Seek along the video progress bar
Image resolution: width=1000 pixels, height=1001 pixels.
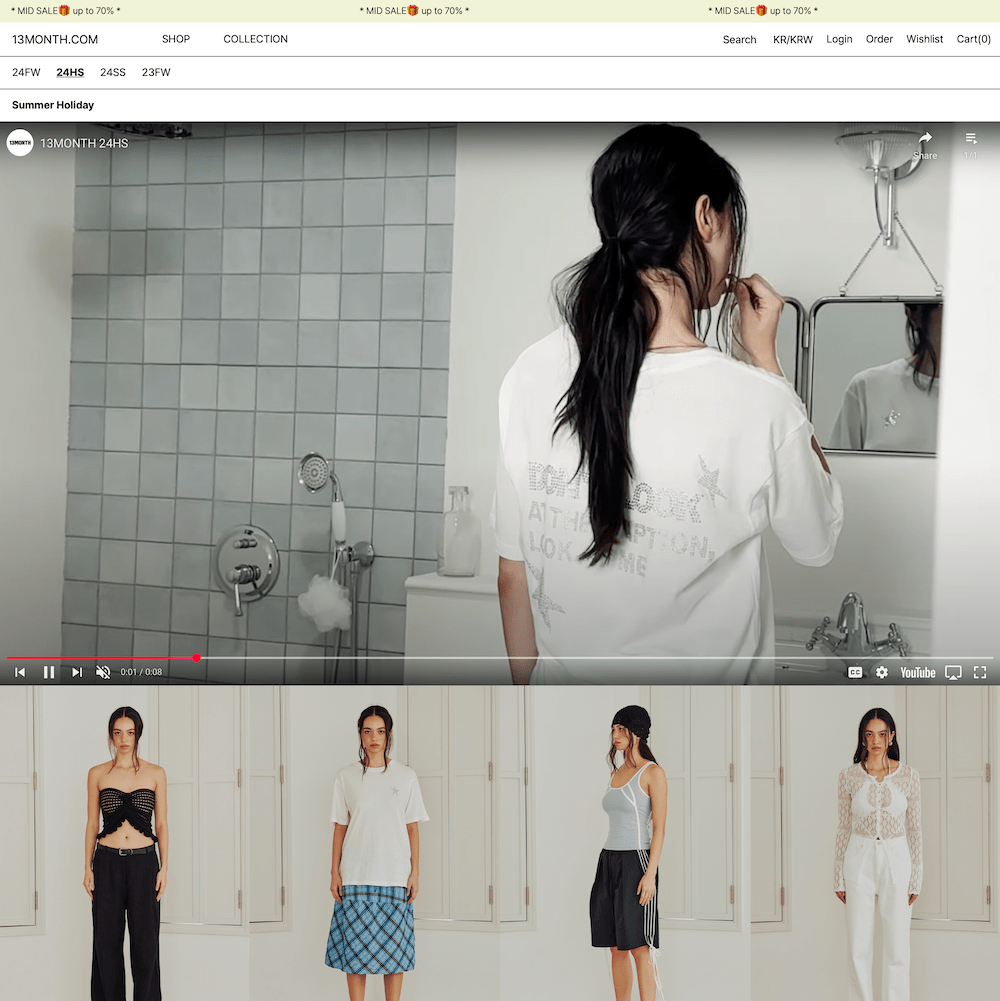pos(499,658)
